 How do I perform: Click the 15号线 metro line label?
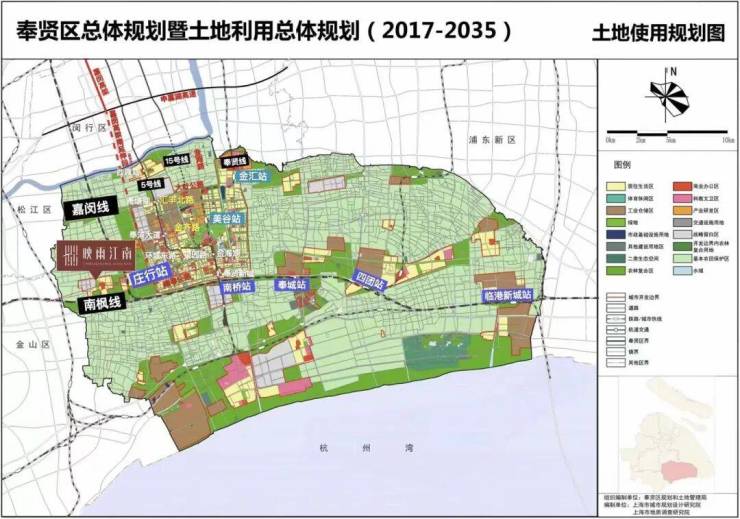tap(177, 160)
